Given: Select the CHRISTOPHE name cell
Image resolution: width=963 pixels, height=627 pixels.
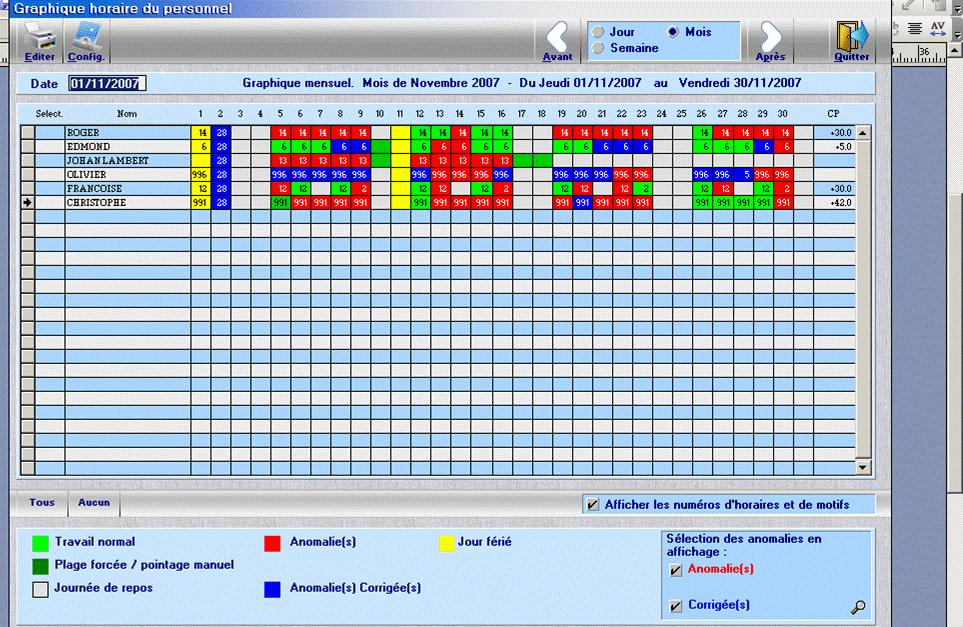Looking at the screenshot, I should click(128, 203).
